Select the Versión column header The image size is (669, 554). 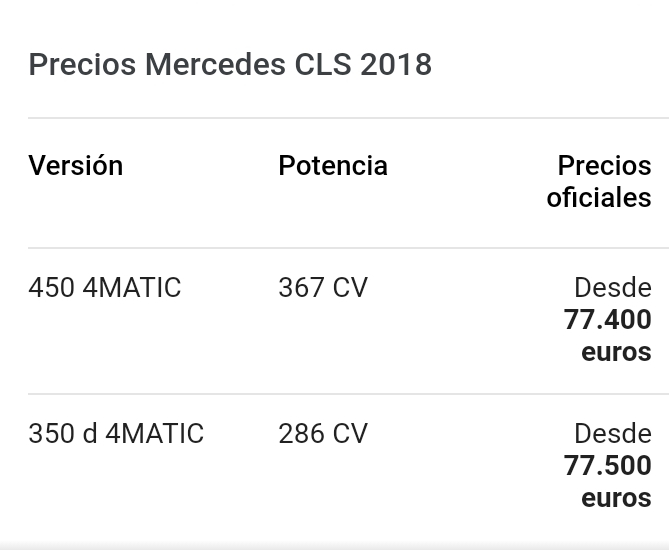pos(76,166)
